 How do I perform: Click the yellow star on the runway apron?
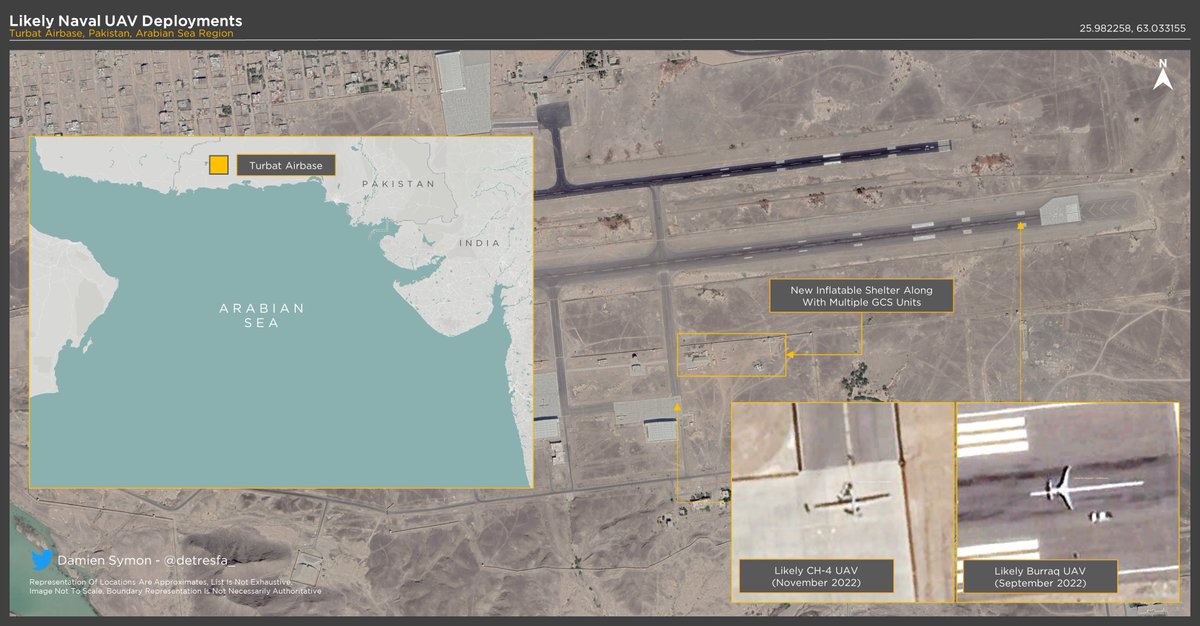[x=1020, y=227]
